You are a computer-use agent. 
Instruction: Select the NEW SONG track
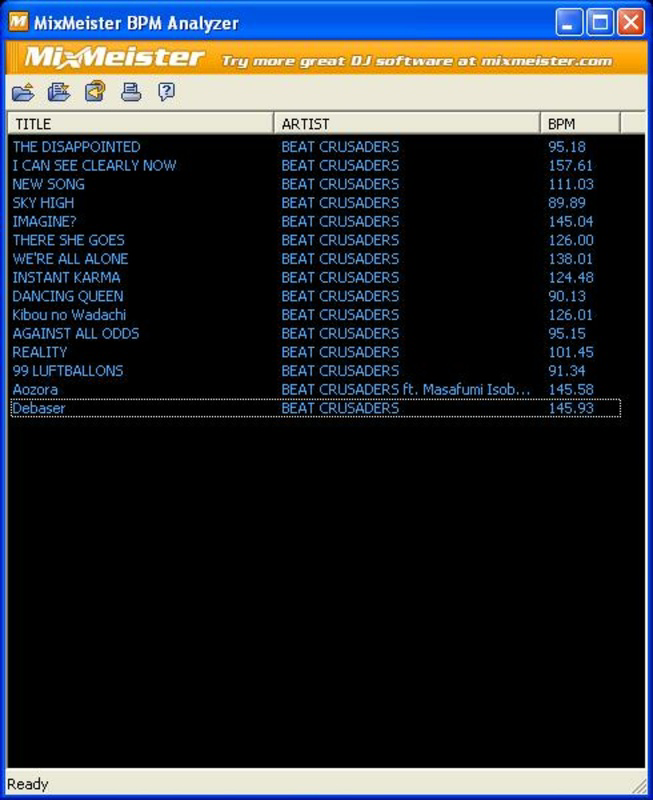pos(48,184)
